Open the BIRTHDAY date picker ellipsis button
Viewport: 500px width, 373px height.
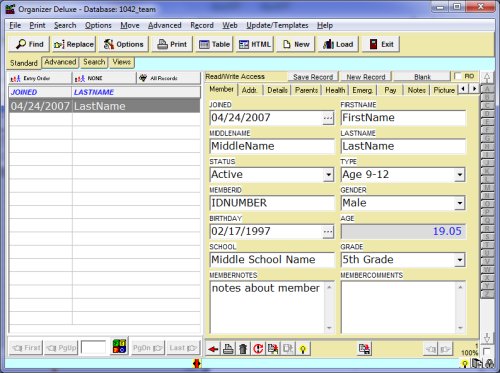(328, 232)
